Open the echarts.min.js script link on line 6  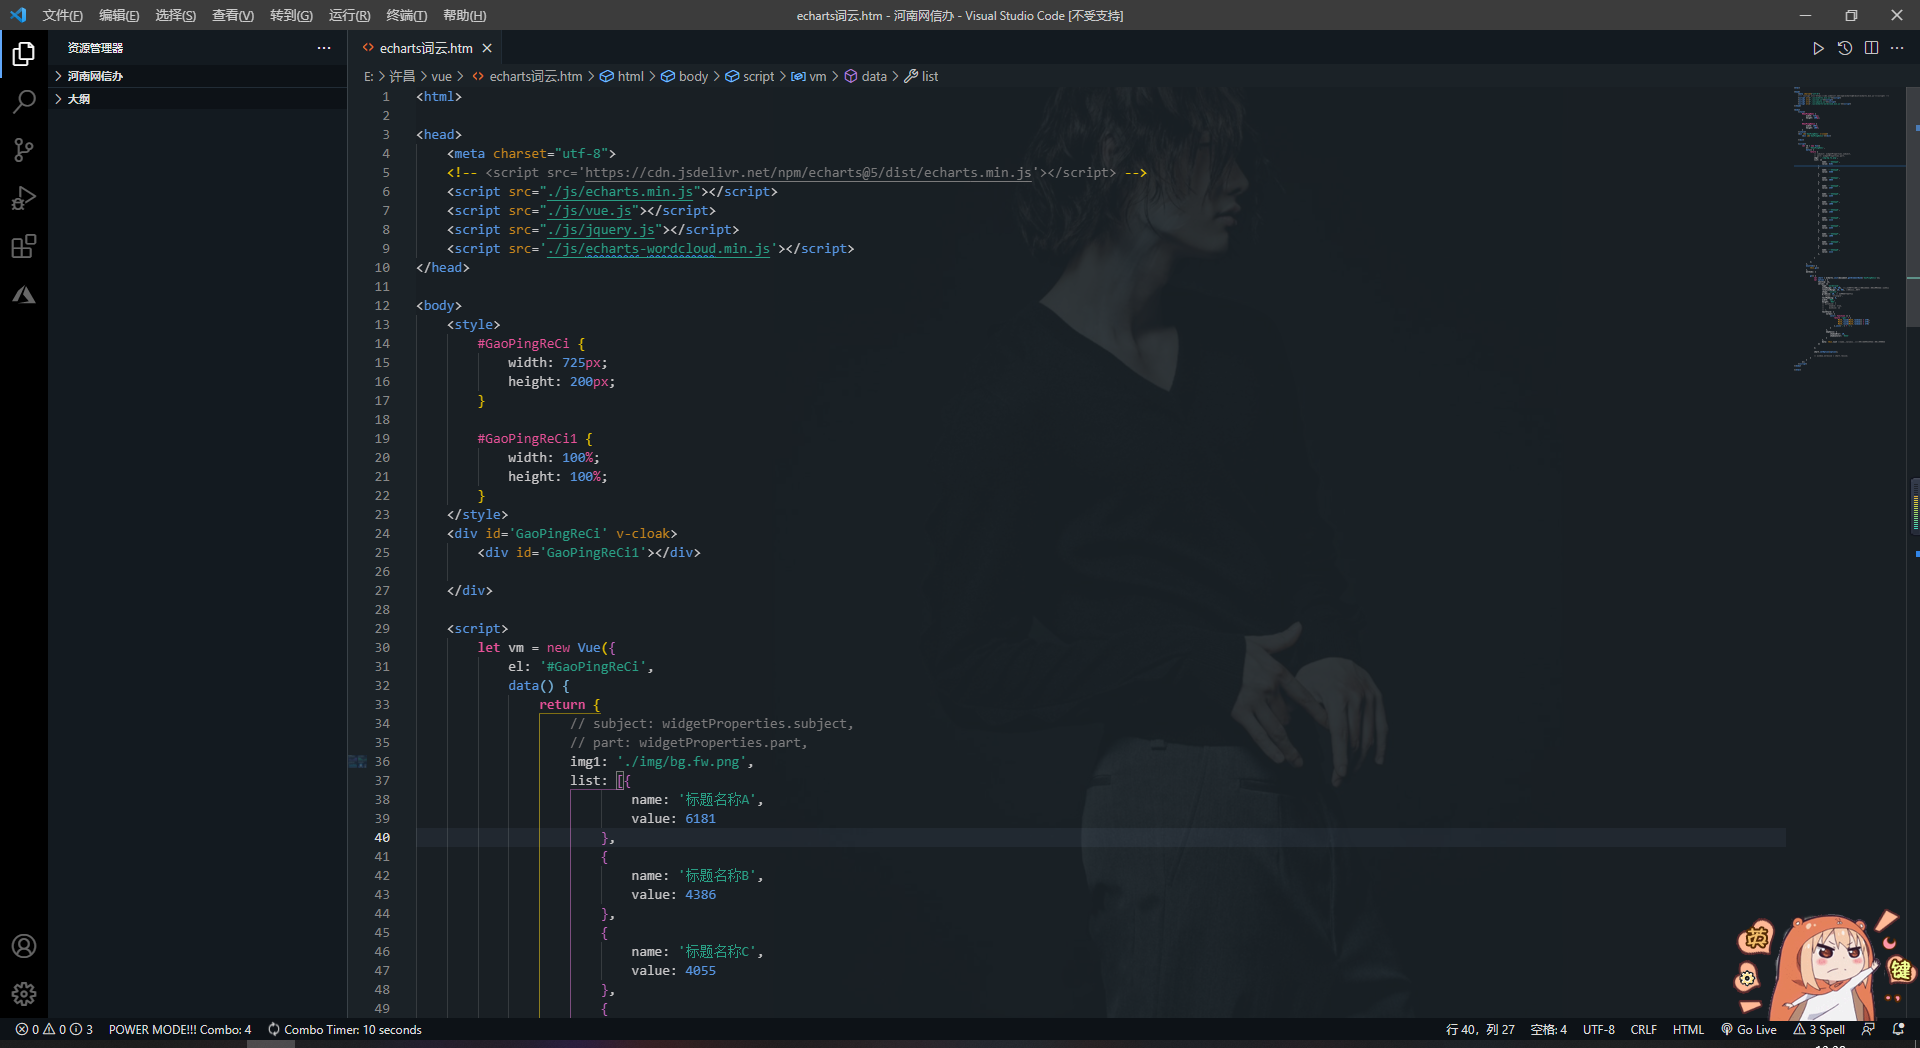coord(620,191)
